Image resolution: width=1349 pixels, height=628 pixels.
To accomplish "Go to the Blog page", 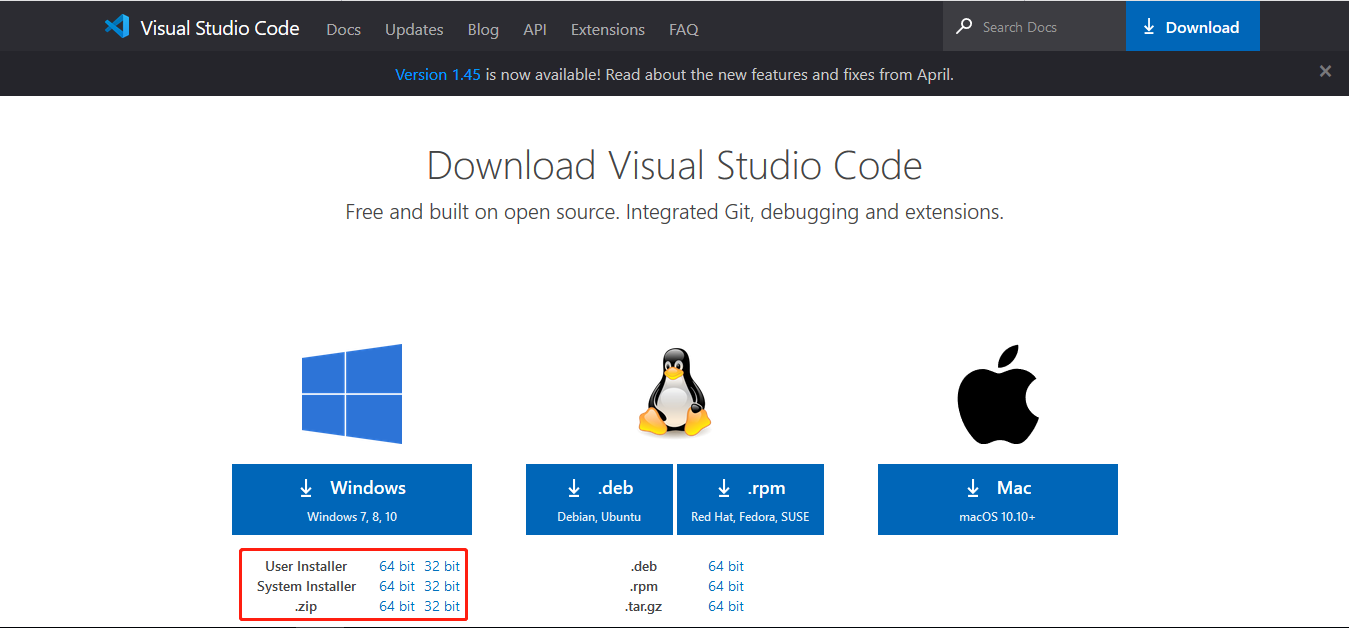I will pyautogui.click(x=483, y=29).
